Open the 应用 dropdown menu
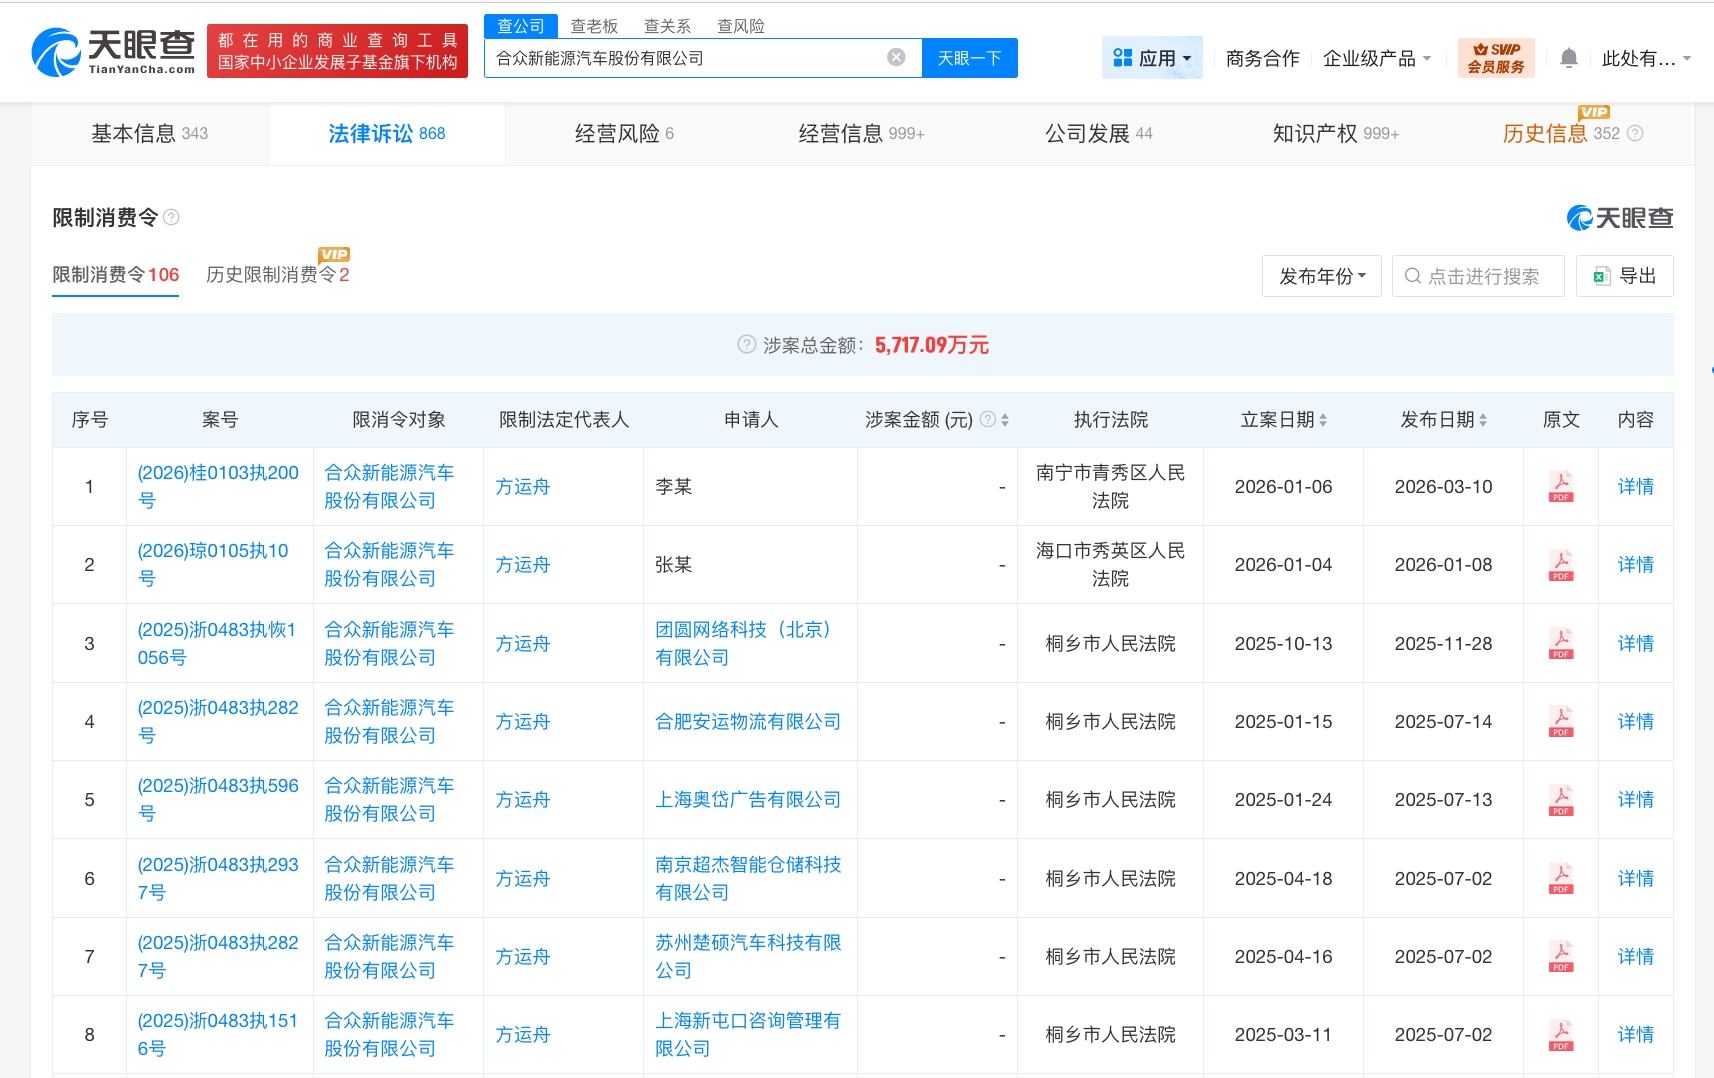Viewport: 1714px width, 1078px height. coord(1152,58)
